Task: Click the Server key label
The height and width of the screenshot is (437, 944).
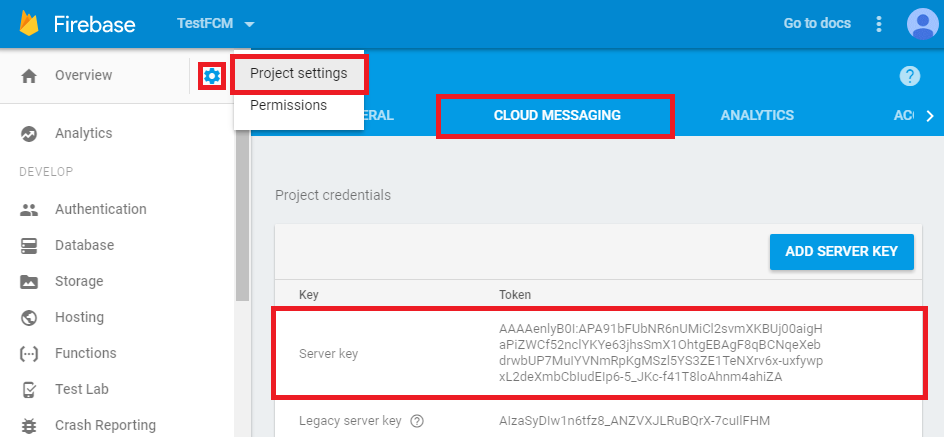Action: (x=329, y=354)
